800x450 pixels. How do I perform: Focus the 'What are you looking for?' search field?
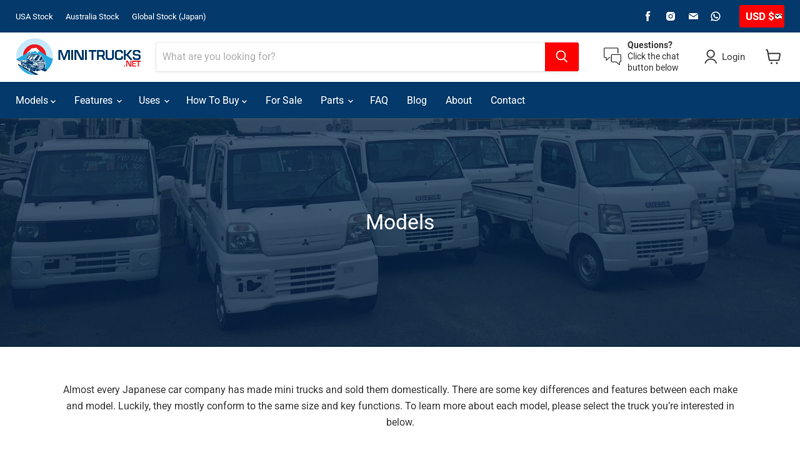point(350,57)
